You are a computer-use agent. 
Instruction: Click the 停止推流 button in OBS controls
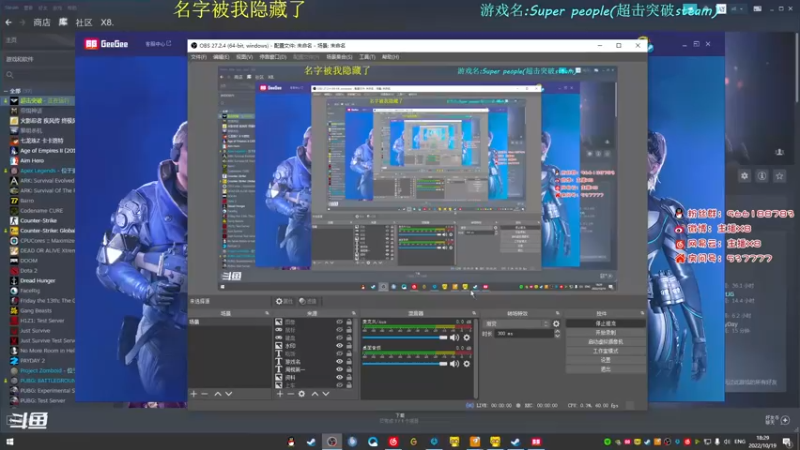pos(606,324)
